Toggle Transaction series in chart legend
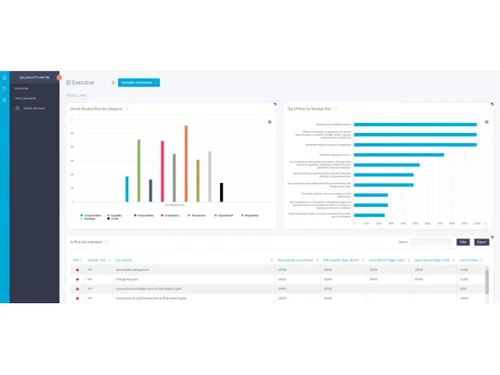The image size is (500, 375). 197,215
